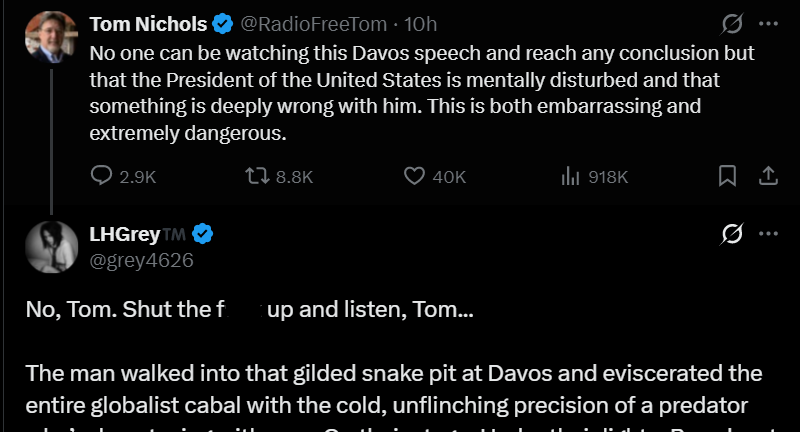The width and height of the screenshot is (800, 432).
Task: Open the LHGrey display name
Action: (124, 234)
